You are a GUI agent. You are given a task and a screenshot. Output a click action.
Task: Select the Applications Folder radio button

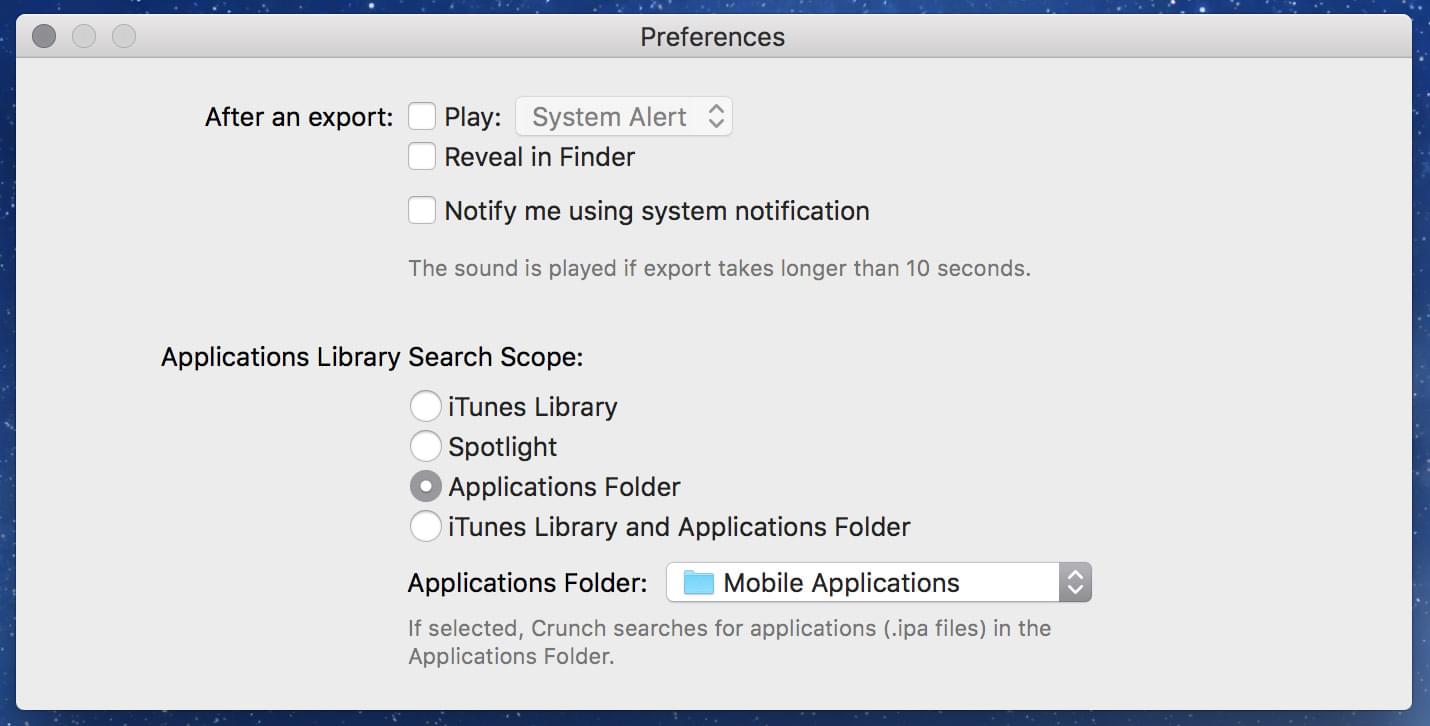click(x=425, y=487)
